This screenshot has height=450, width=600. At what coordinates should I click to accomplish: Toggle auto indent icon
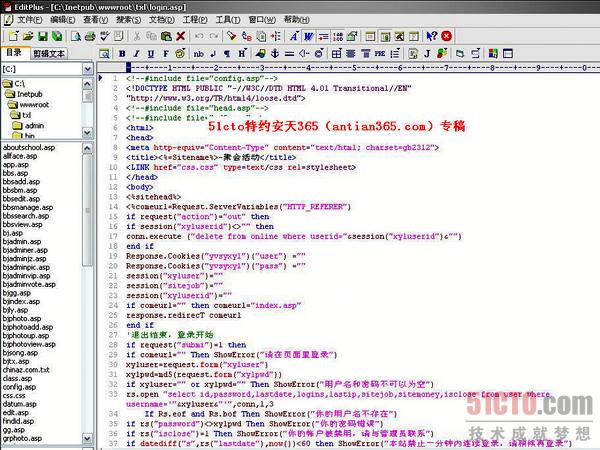(323, 36)
